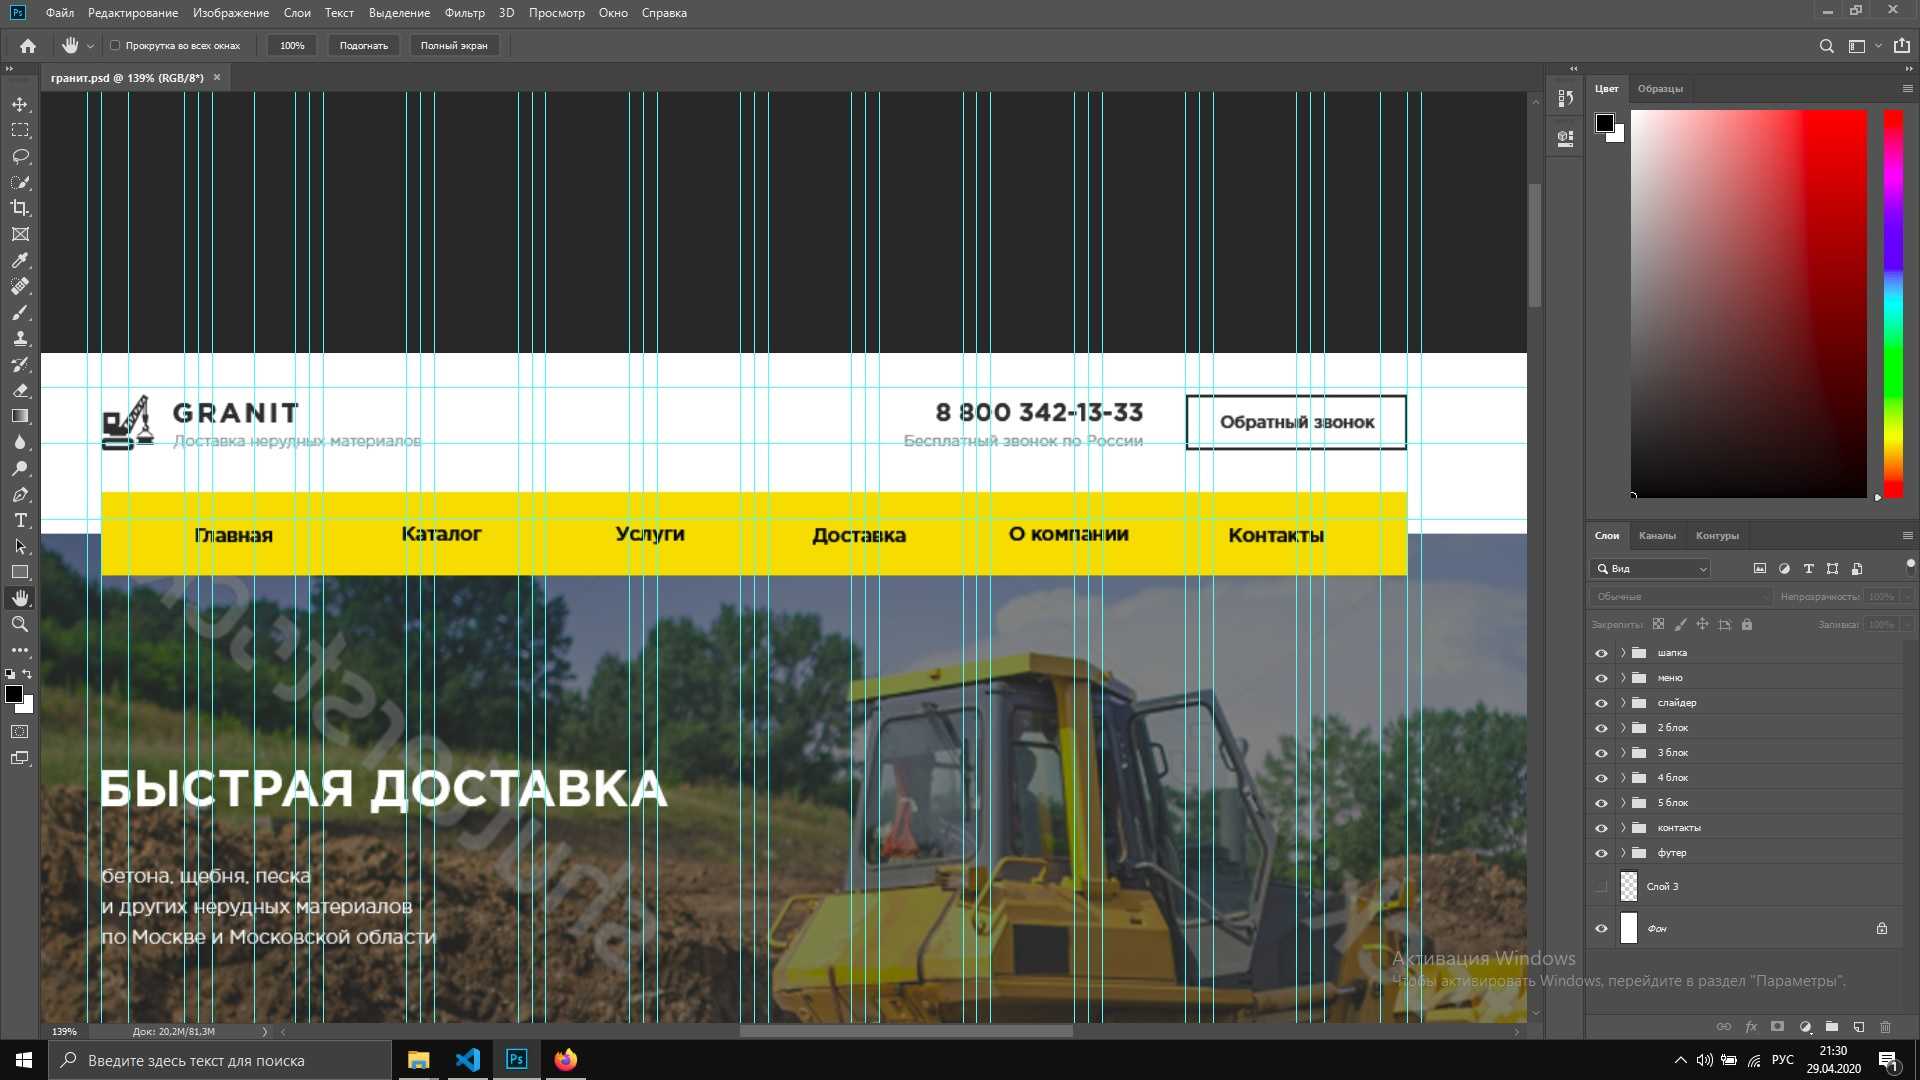Viewport: 1920px width, 1080px height.
Task: Pick a color in the color field
Action: click(1749, 304)
